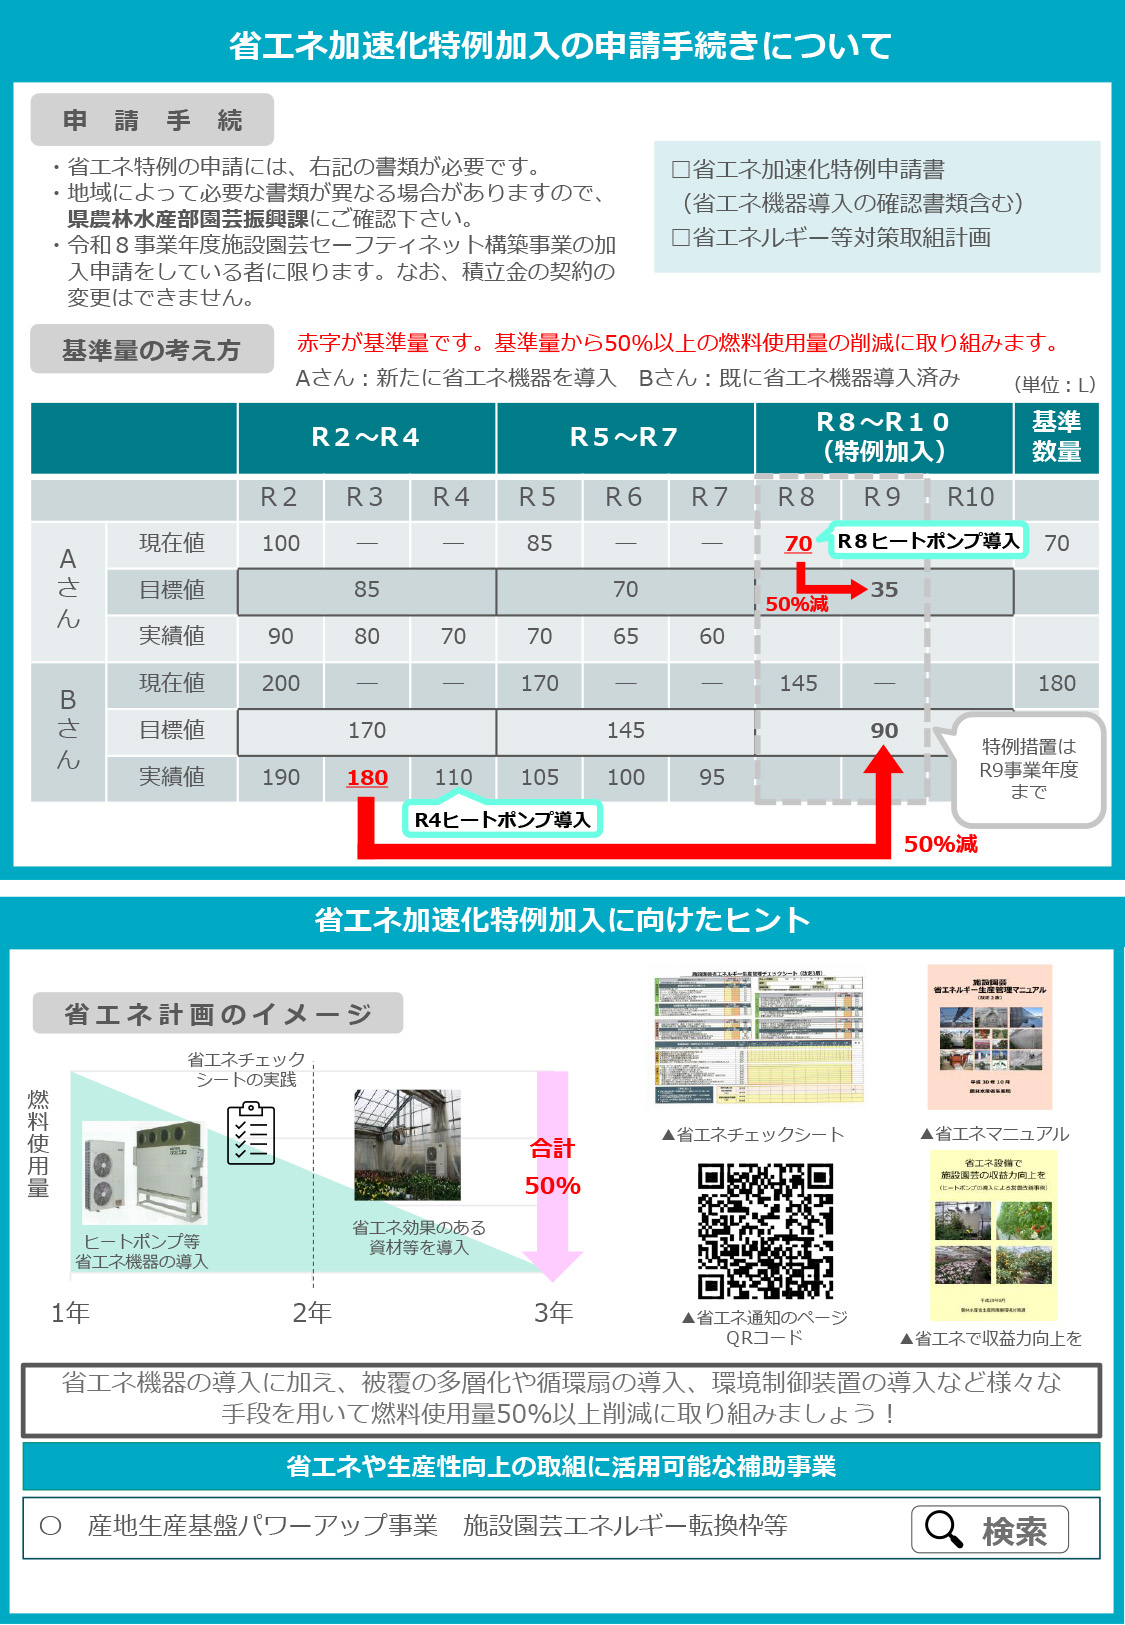Image resolution: width=1125 pixels, height=1625 pixels.
Task: Click the 産地生産基盤パワーアップ事業 text
Action: click(x=263, y=1525)
